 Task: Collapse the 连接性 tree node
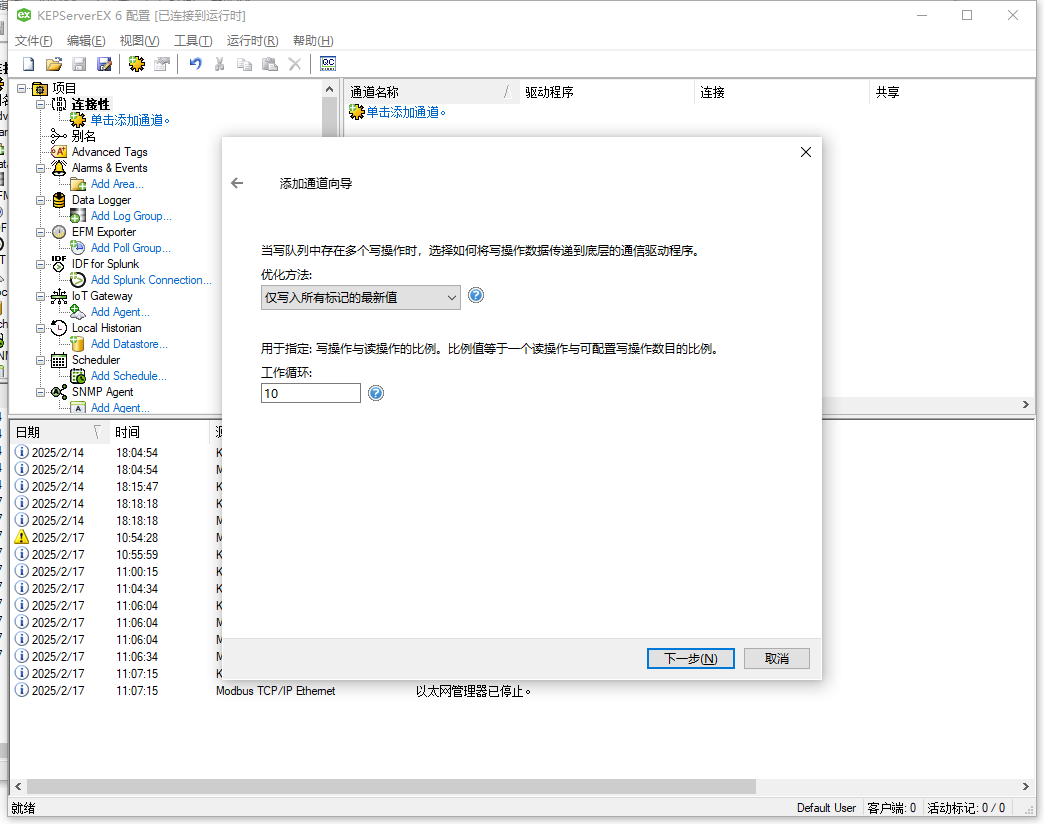pyautogui.click(x=41, y=104)
